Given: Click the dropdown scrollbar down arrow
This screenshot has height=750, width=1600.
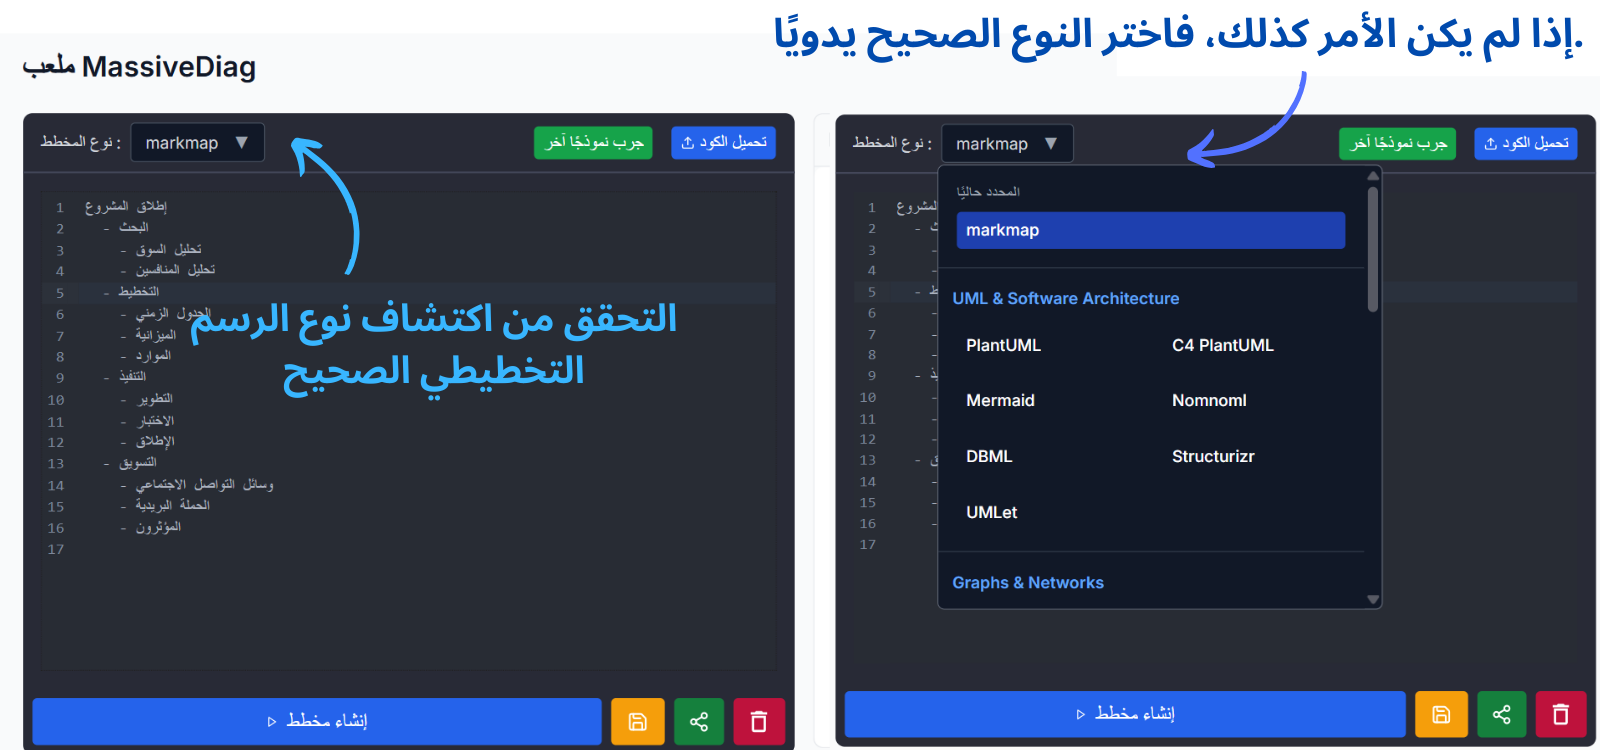Looking at the screenshot, I should pos(1373,600).
